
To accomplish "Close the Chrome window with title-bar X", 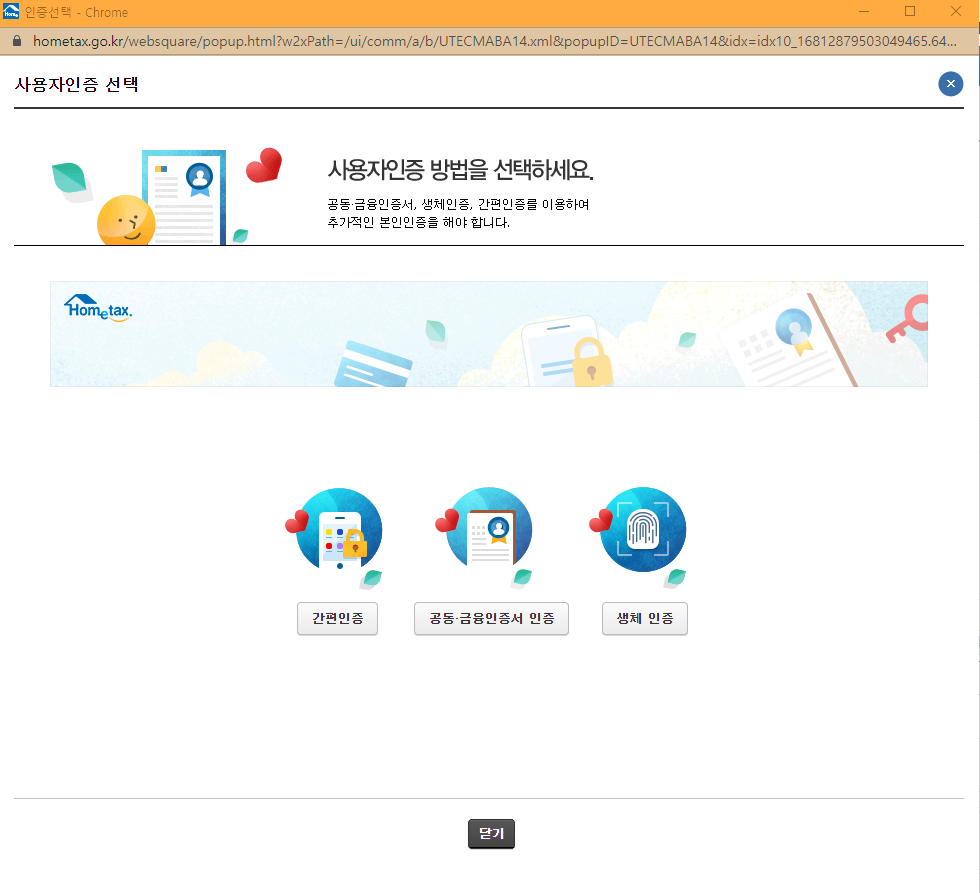I will pos(956,12).
